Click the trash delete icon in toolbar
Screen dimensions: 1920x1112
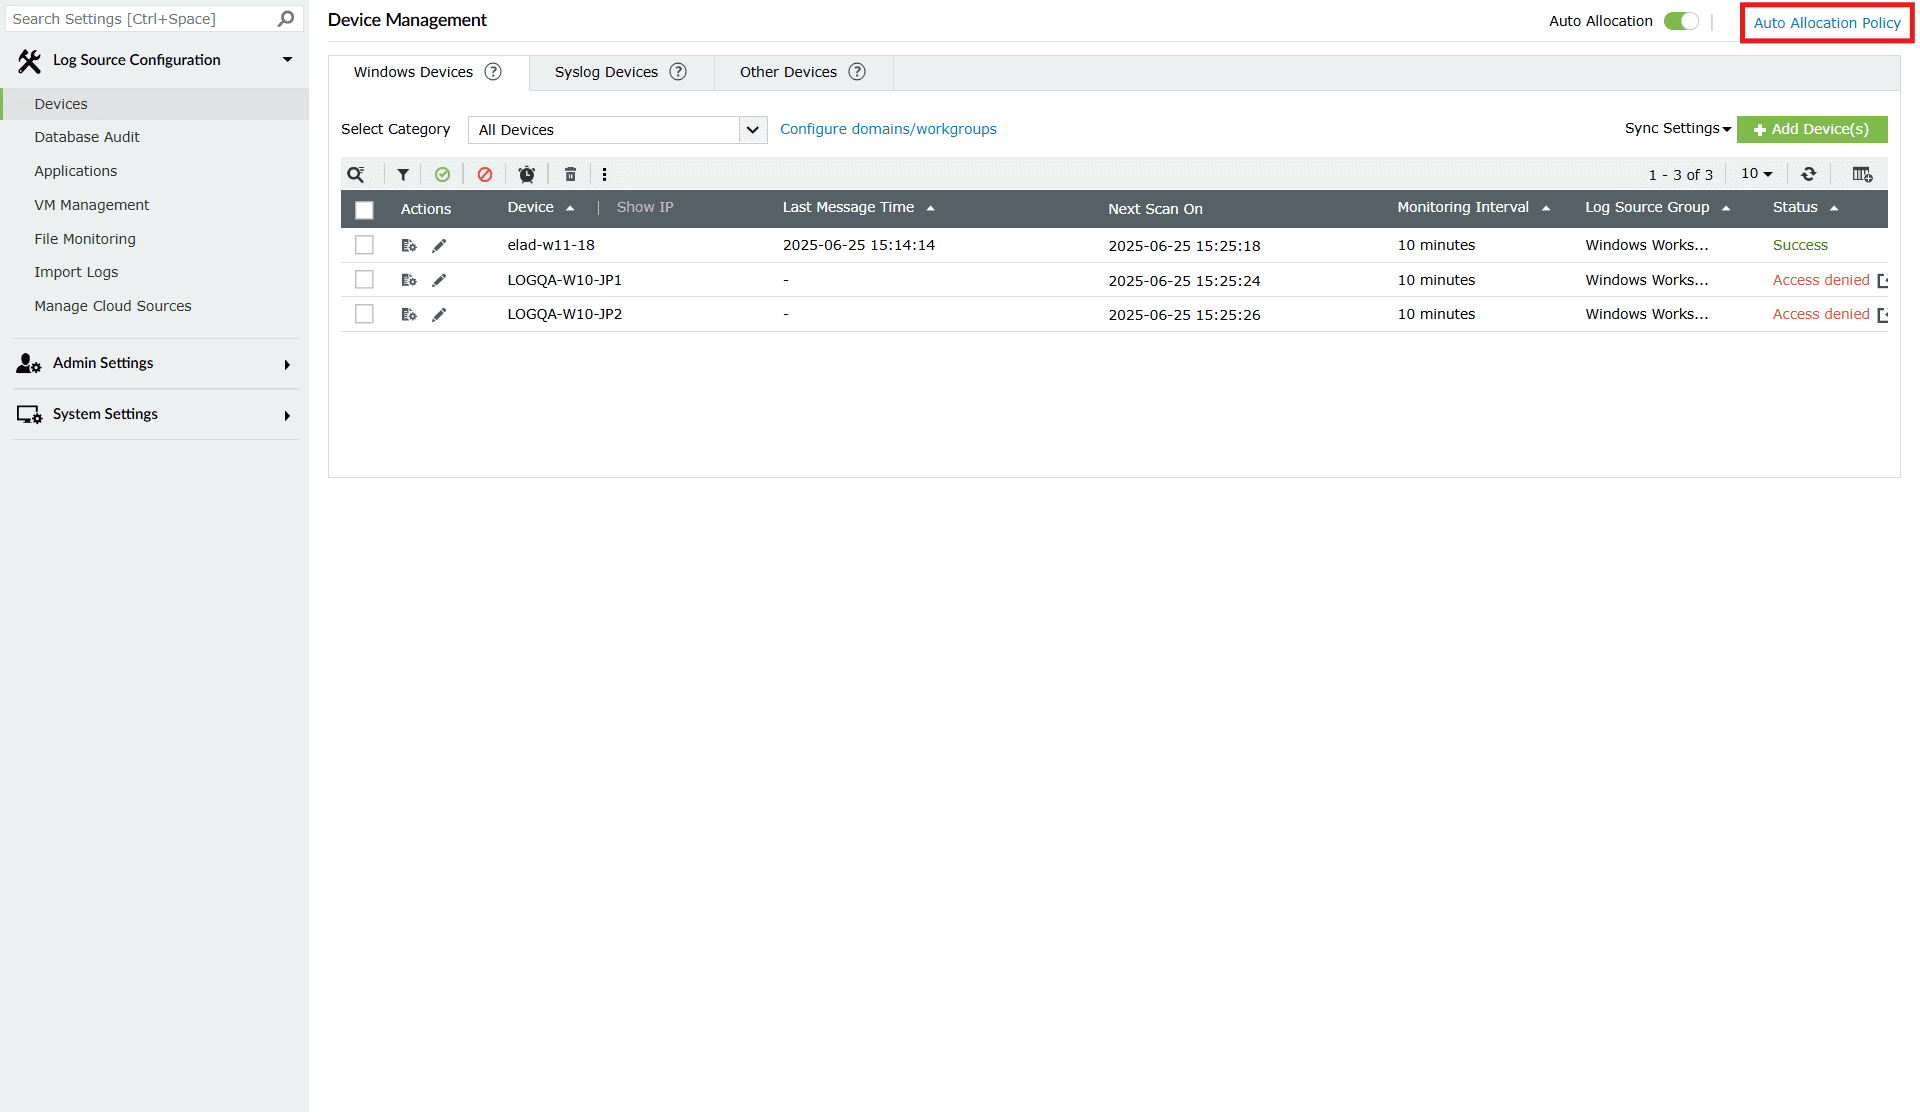click(570, 174)
